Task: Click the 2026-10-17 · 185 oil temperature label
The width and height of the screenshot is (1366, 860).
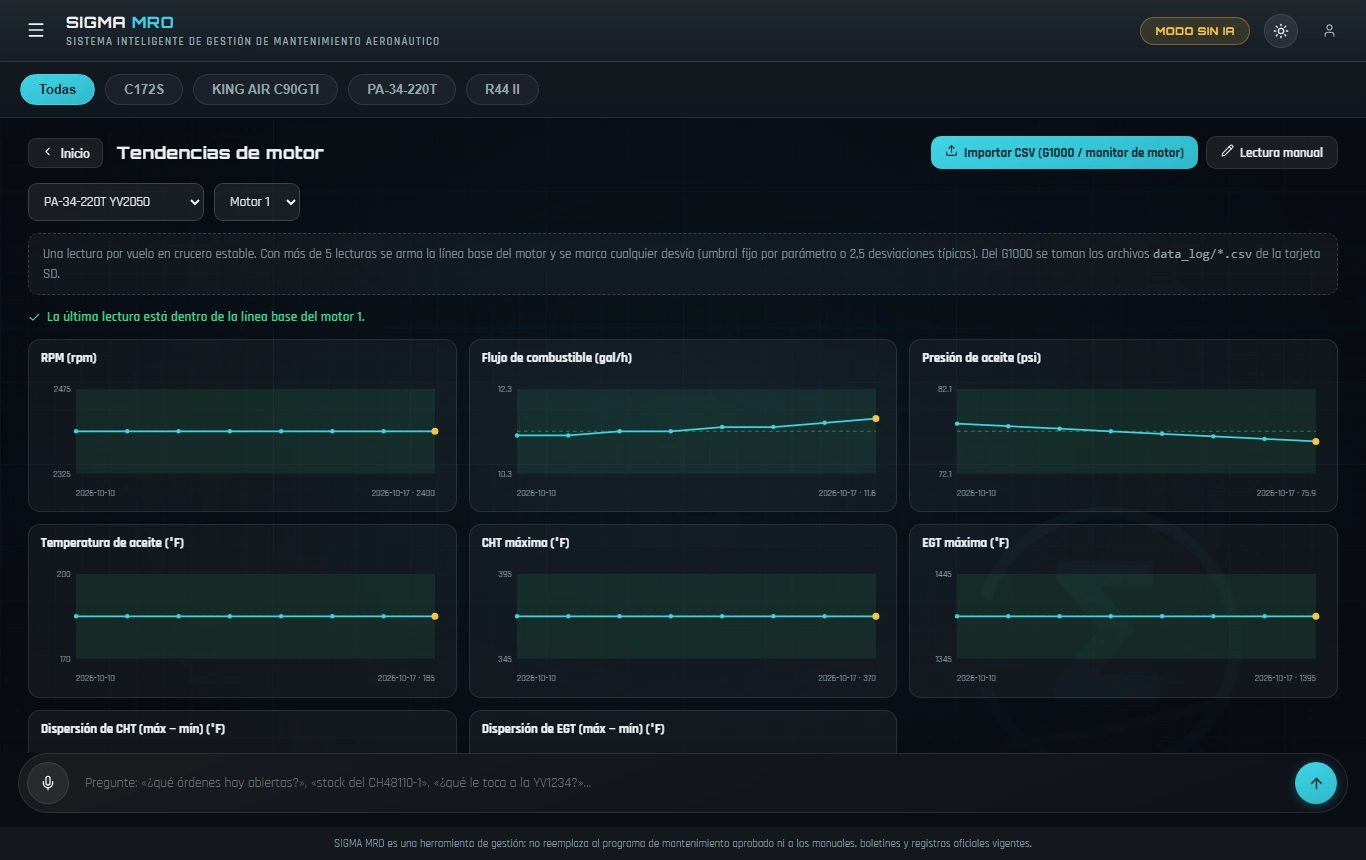Action: pyautogui.click(x=406, y=678)
